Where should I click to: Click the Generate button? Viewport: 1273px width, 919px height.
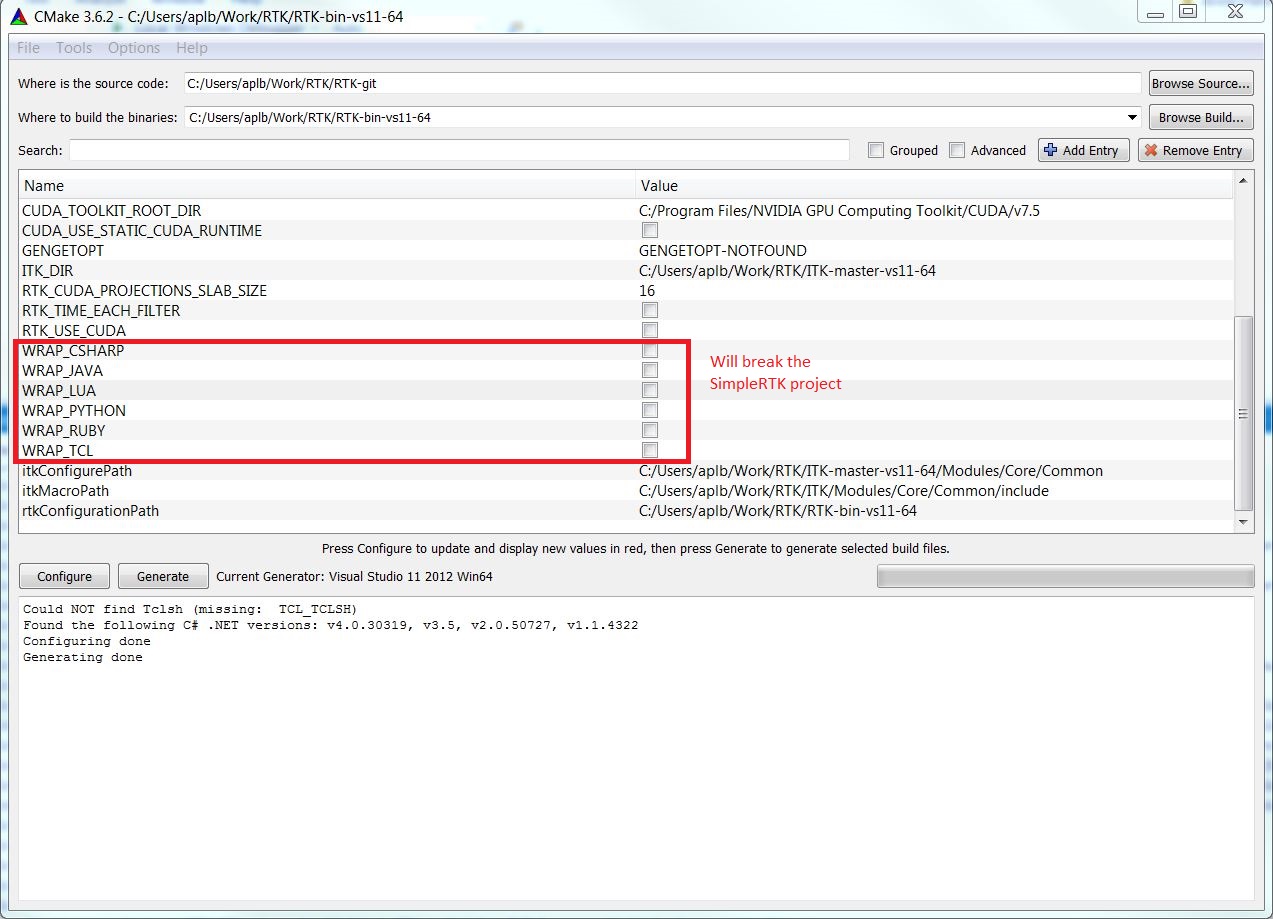click(163, 576)
